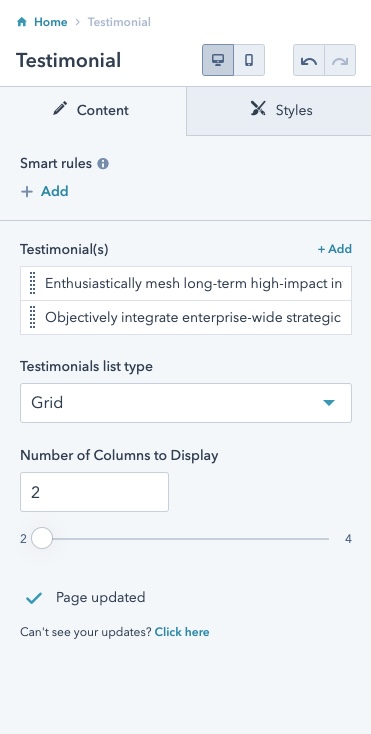371x734 pixels.
Task: Click the undo arrow icon
Action: coord(309,60)
